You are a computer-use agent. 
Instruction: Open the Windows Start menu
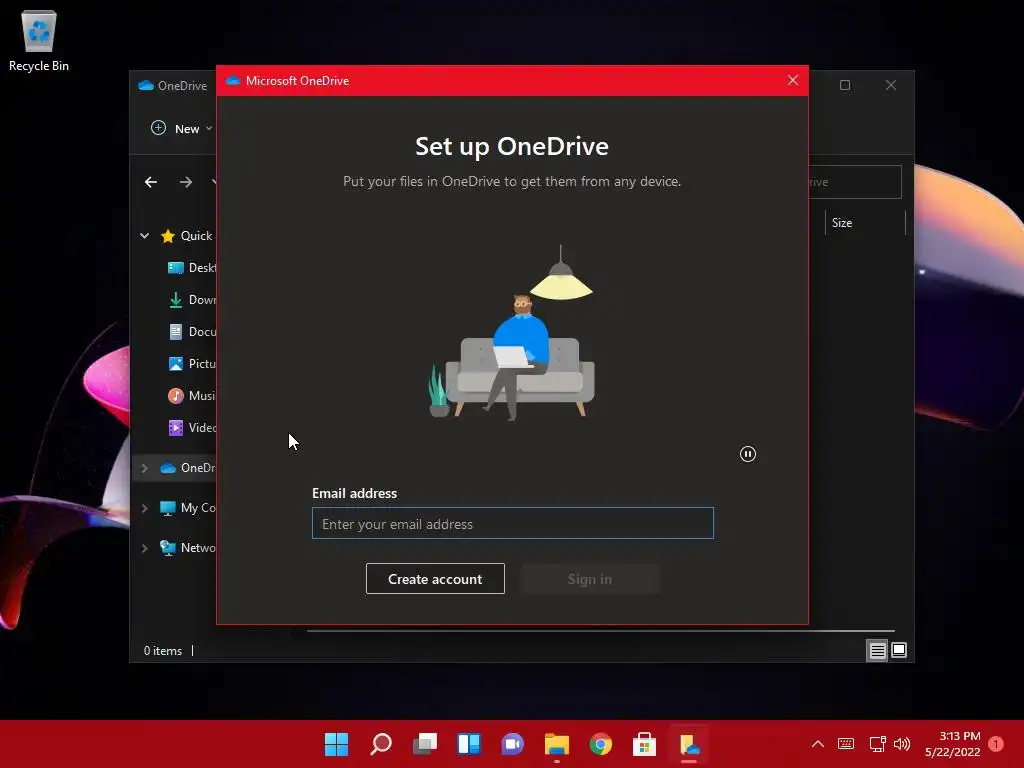coord(336,744)
